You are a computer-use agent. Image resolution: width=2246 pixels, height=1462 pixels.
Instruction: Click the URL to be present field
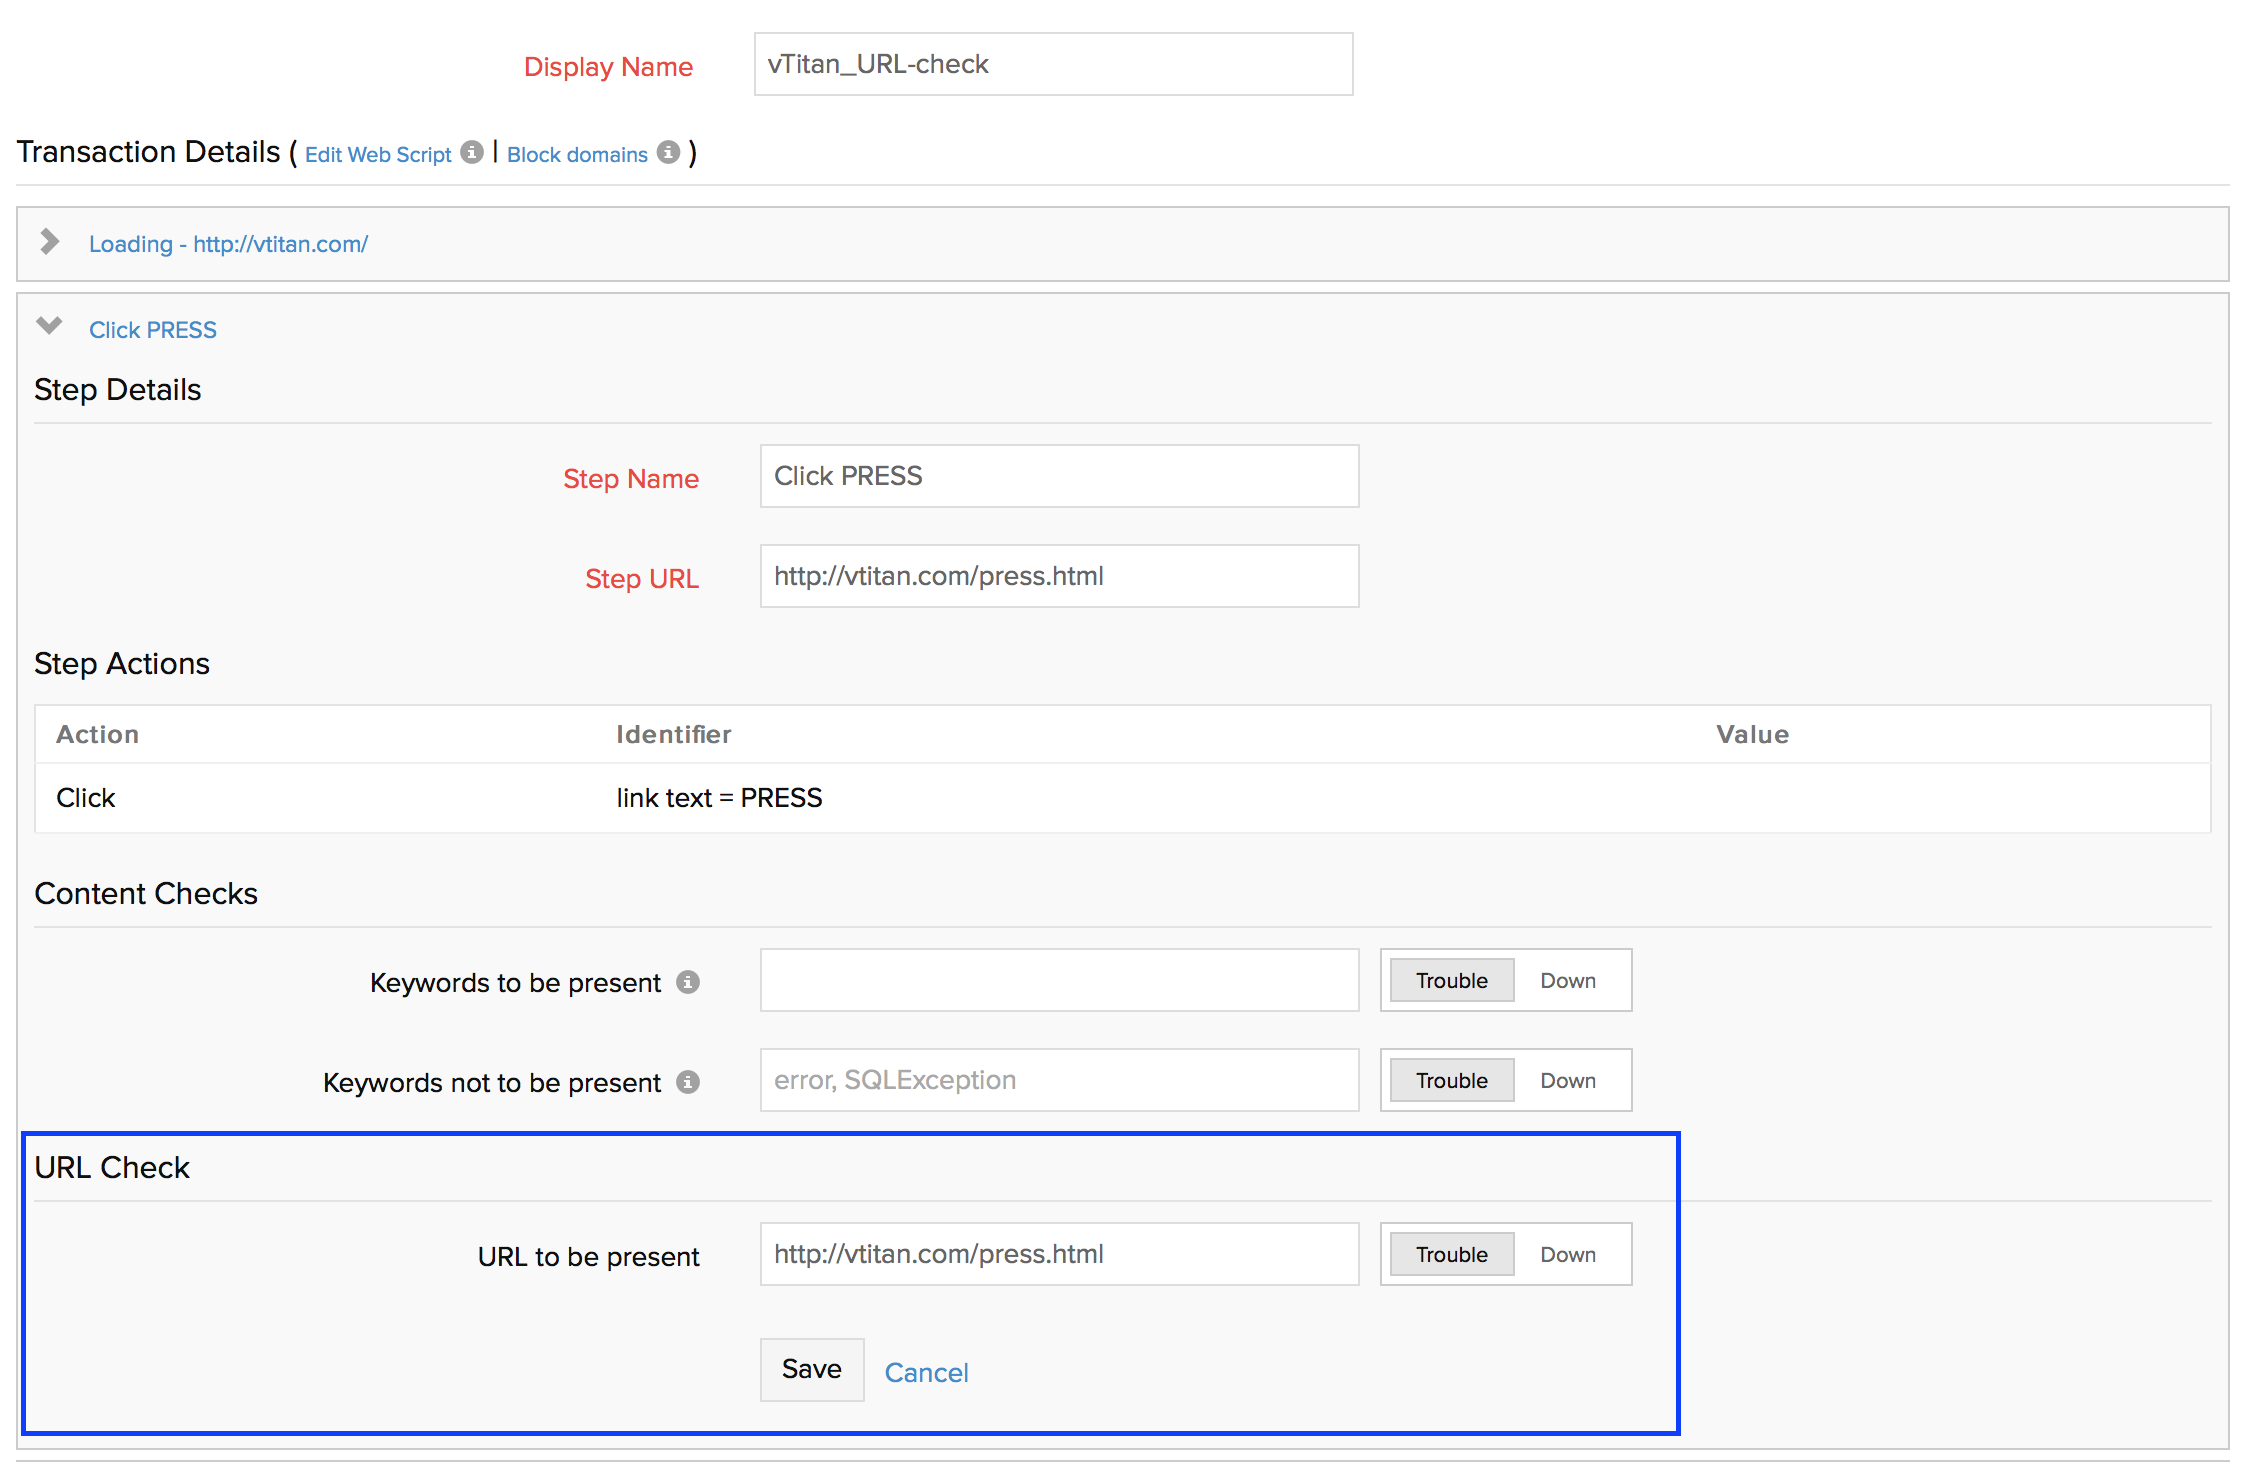click(1059, 1254)
